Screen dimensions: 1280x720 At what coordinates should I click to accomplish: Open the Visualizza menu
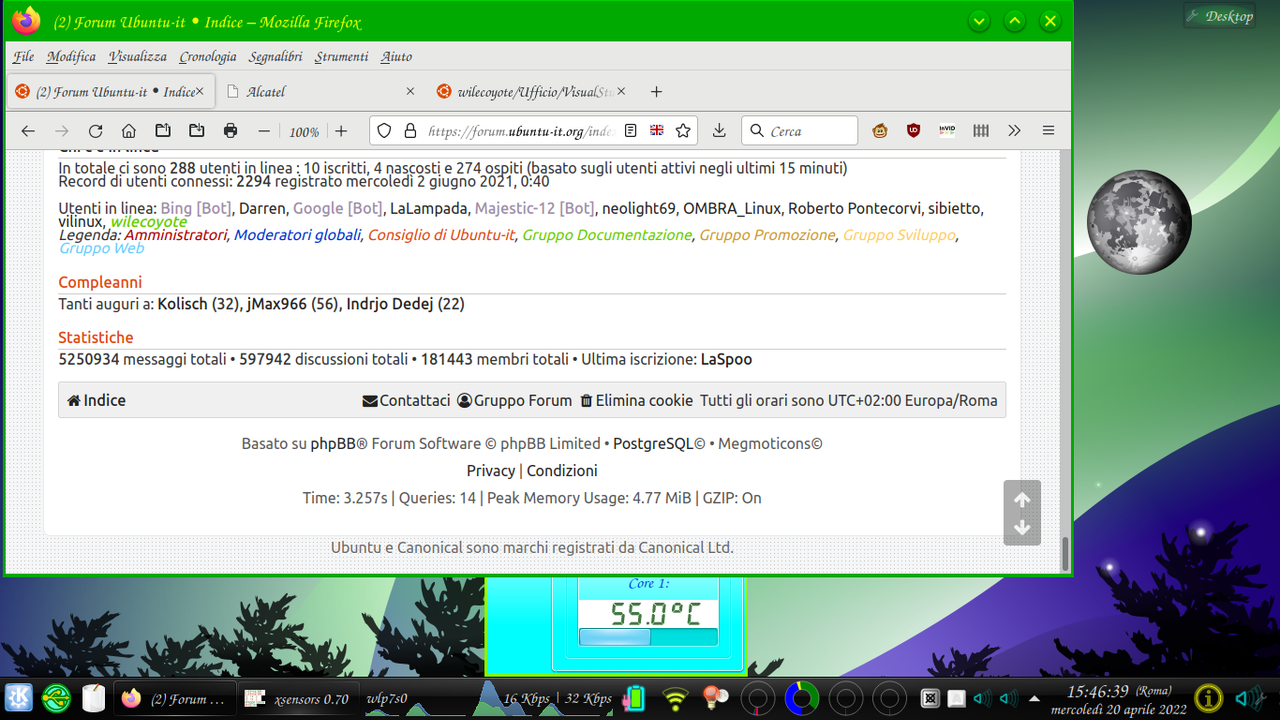click(138, 57)
